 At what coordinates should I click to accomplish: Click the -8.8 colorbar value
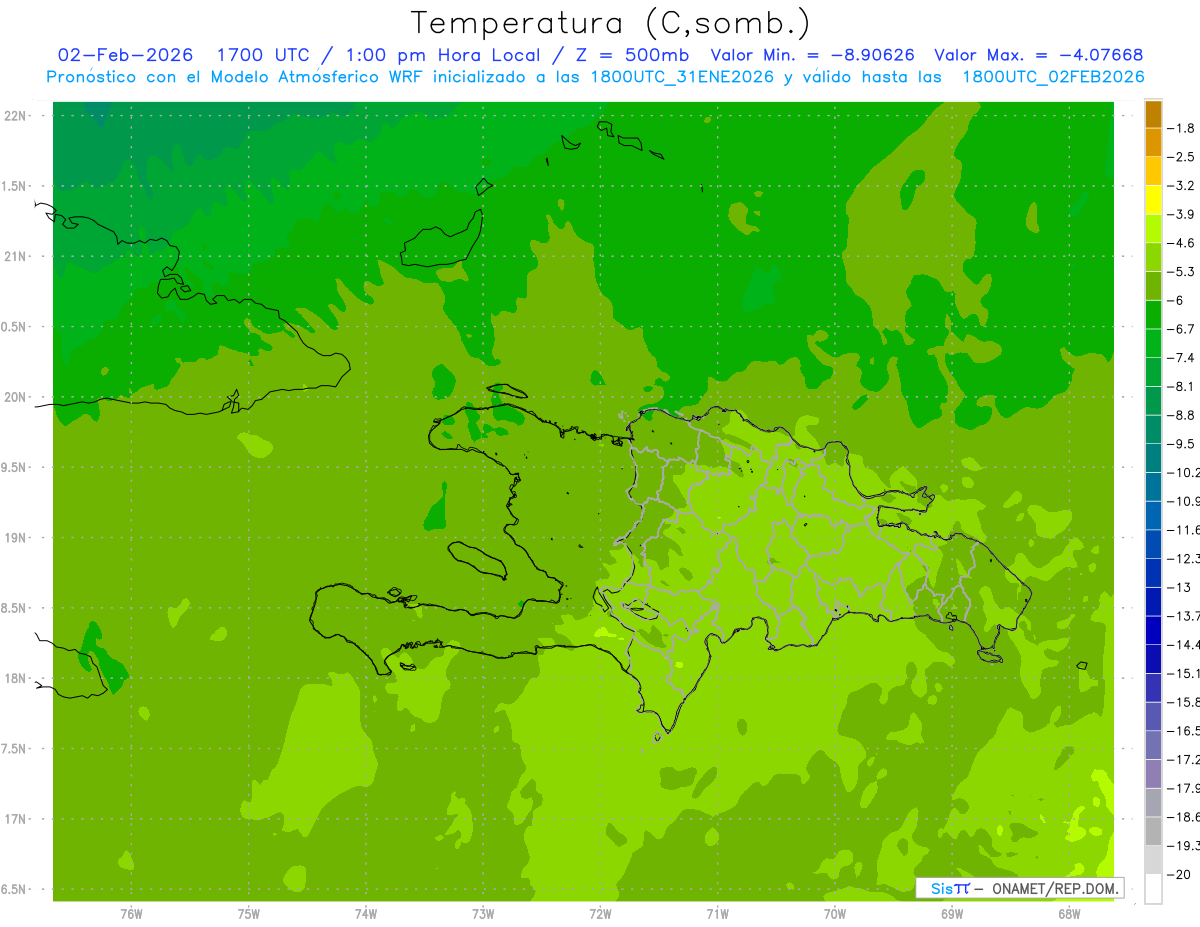pos(1181,415)
